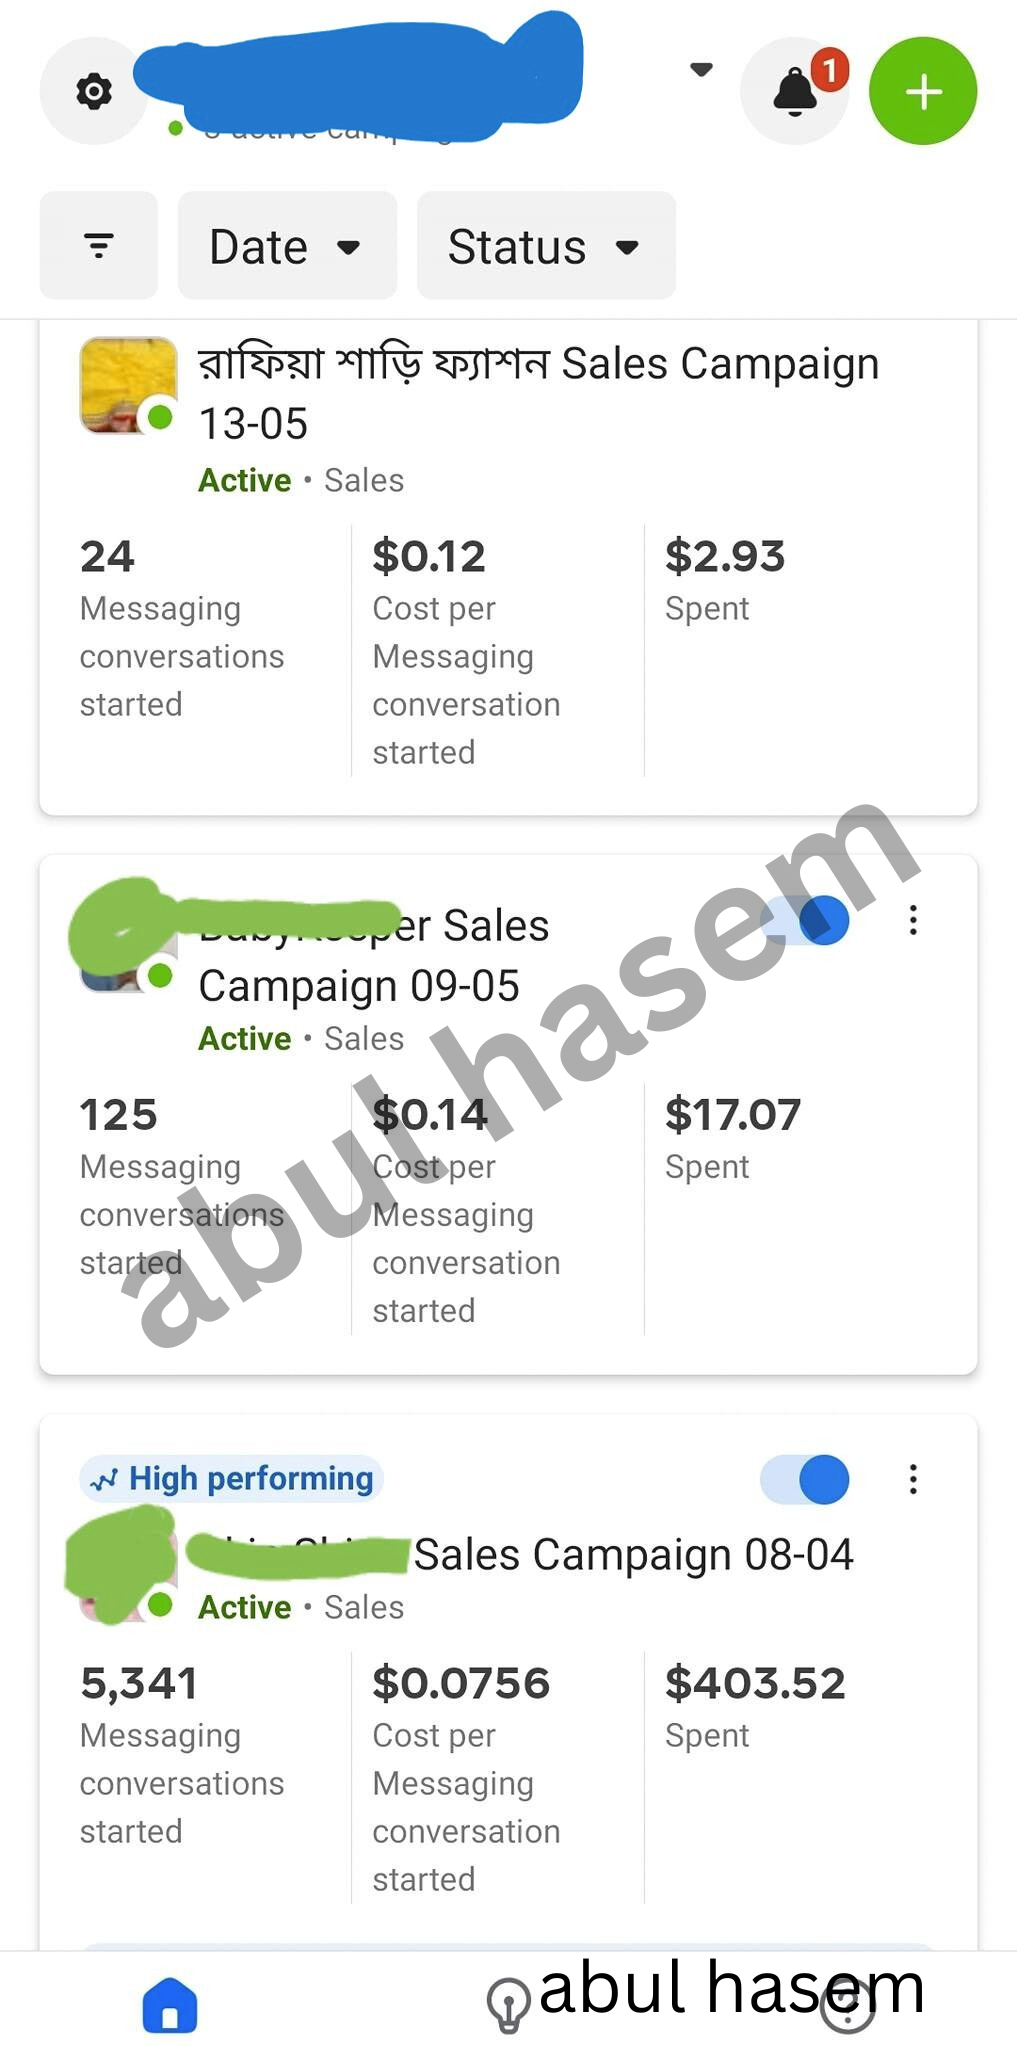View 125 Messaging conversations started metric
The height and width of the screenshot is (2046, 1017).
(x=182, y=1187)
